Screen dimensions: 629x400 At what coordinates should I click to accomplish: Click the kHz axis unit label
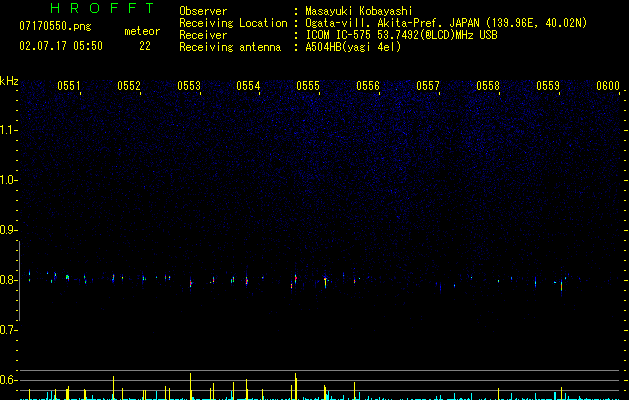click(x=9, y=81)
